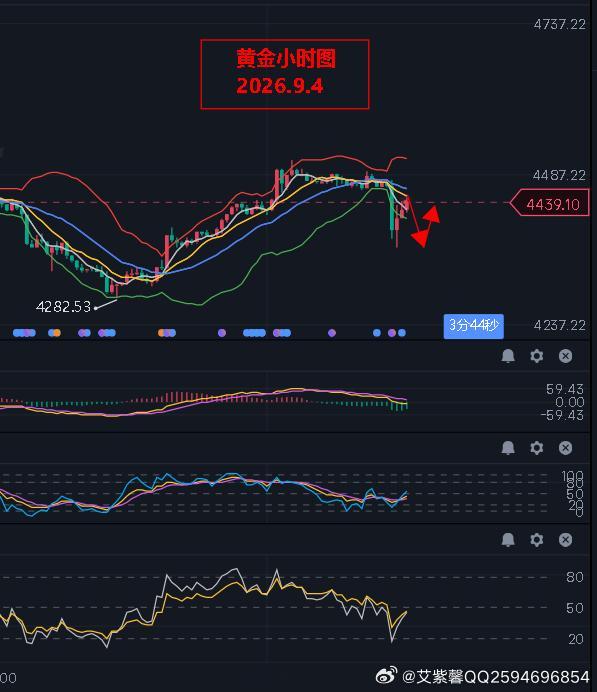The width and height of the screenshot is (597, 692).
Task: Click the 20 level on the RSI scale
Action: [575, 639]
